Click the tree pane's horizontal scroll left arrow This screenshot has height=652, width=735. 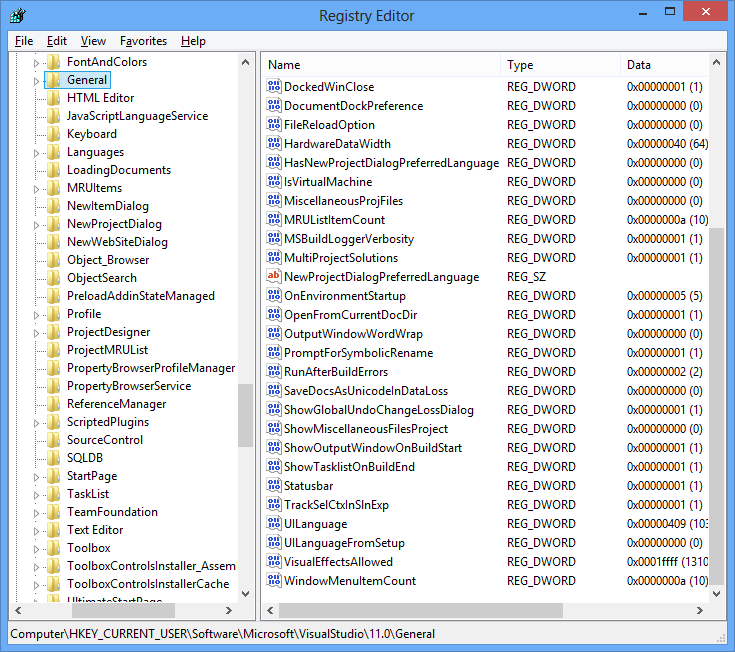click(18, 610)
